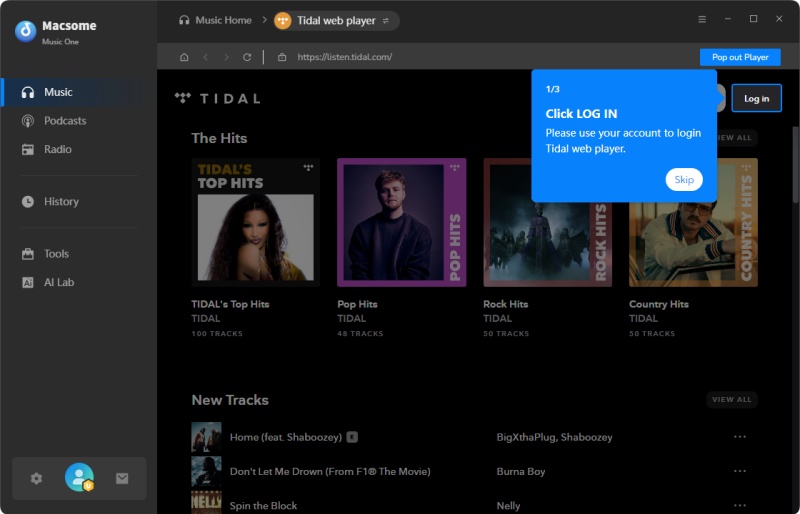Click the vertical page scrollbar
The image size is (800, 514).
tap(795, 163)
